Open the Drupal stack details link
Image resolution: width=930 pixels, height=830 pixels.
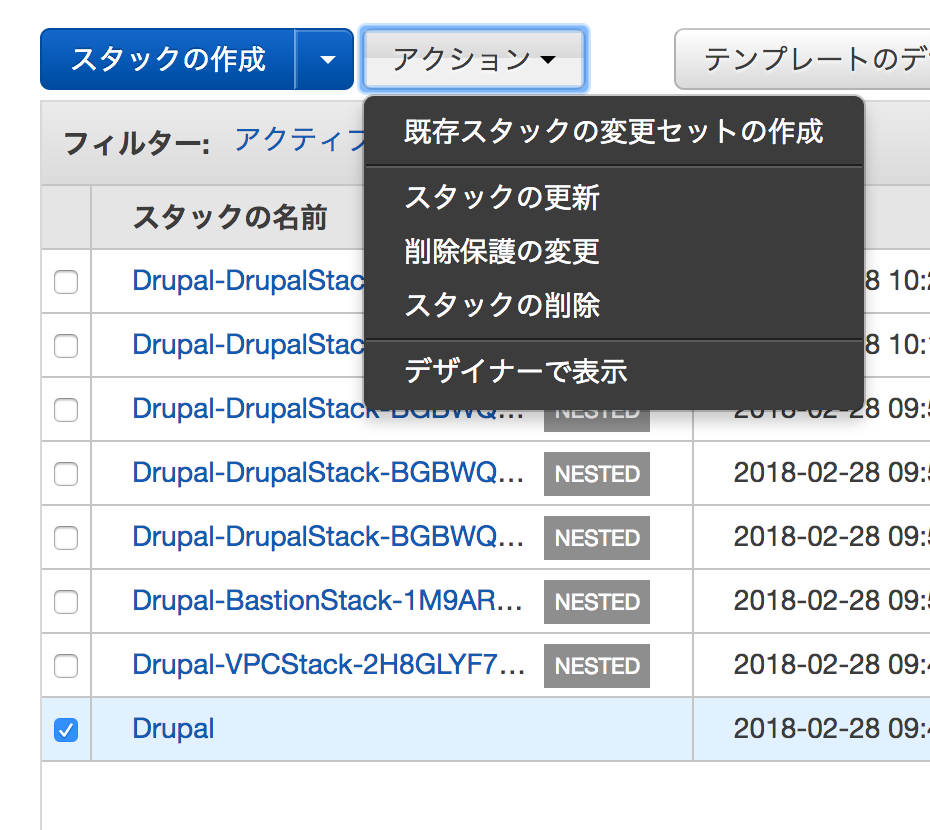tap(172, 729)
